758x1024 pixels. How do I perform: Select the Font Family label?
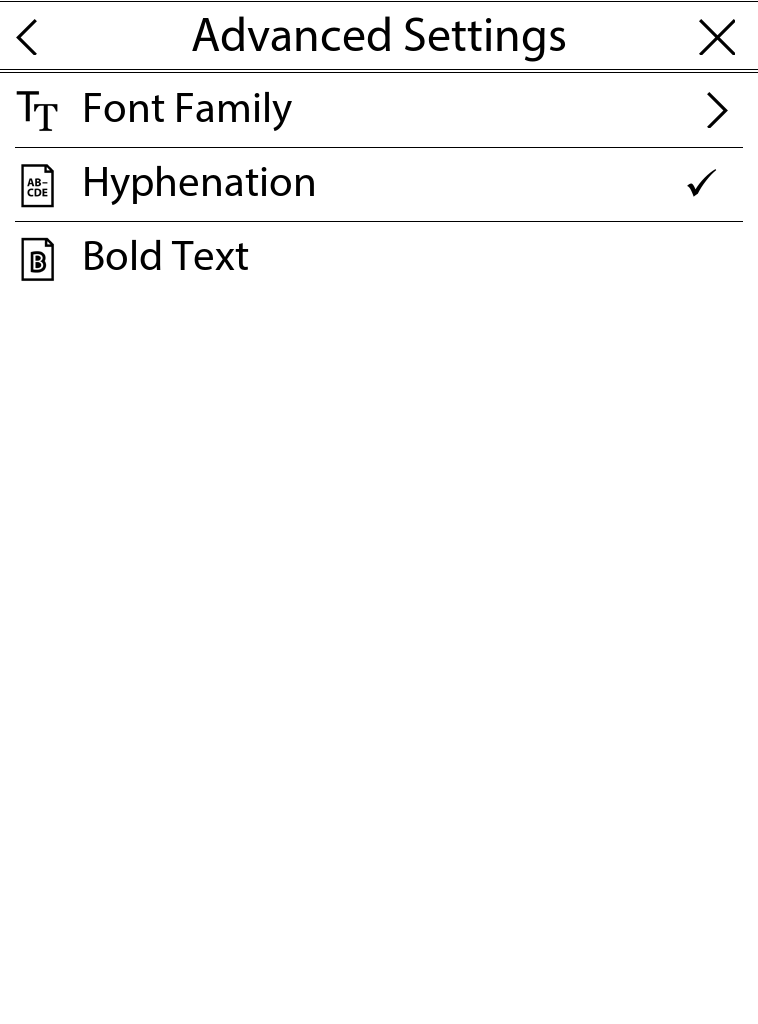(x=187, y=109)
